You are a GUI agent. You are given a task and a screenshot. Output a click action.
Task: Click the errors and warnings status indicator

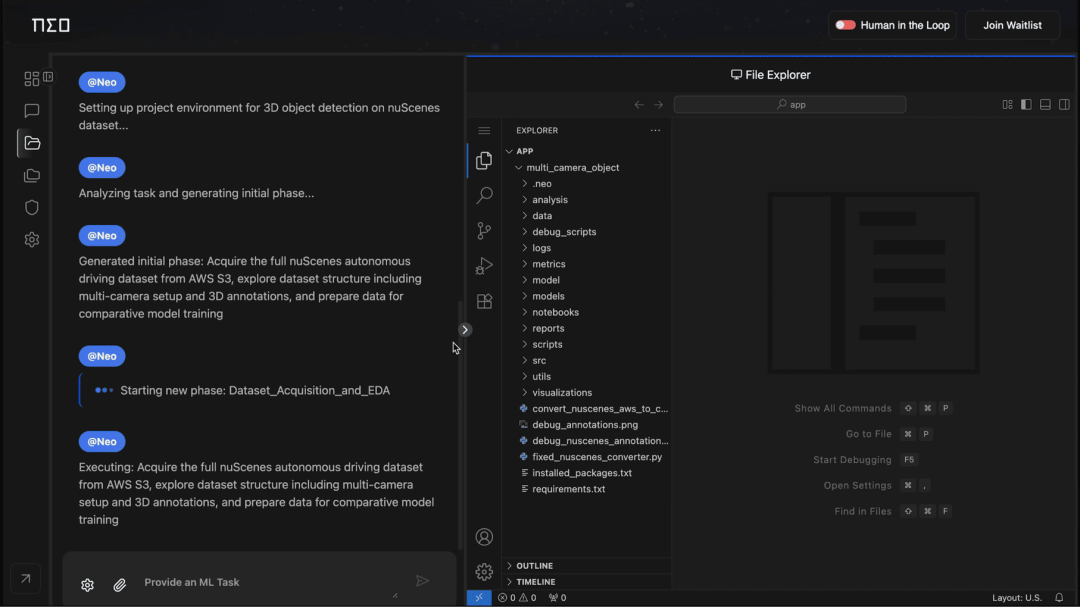coord(517,598)
